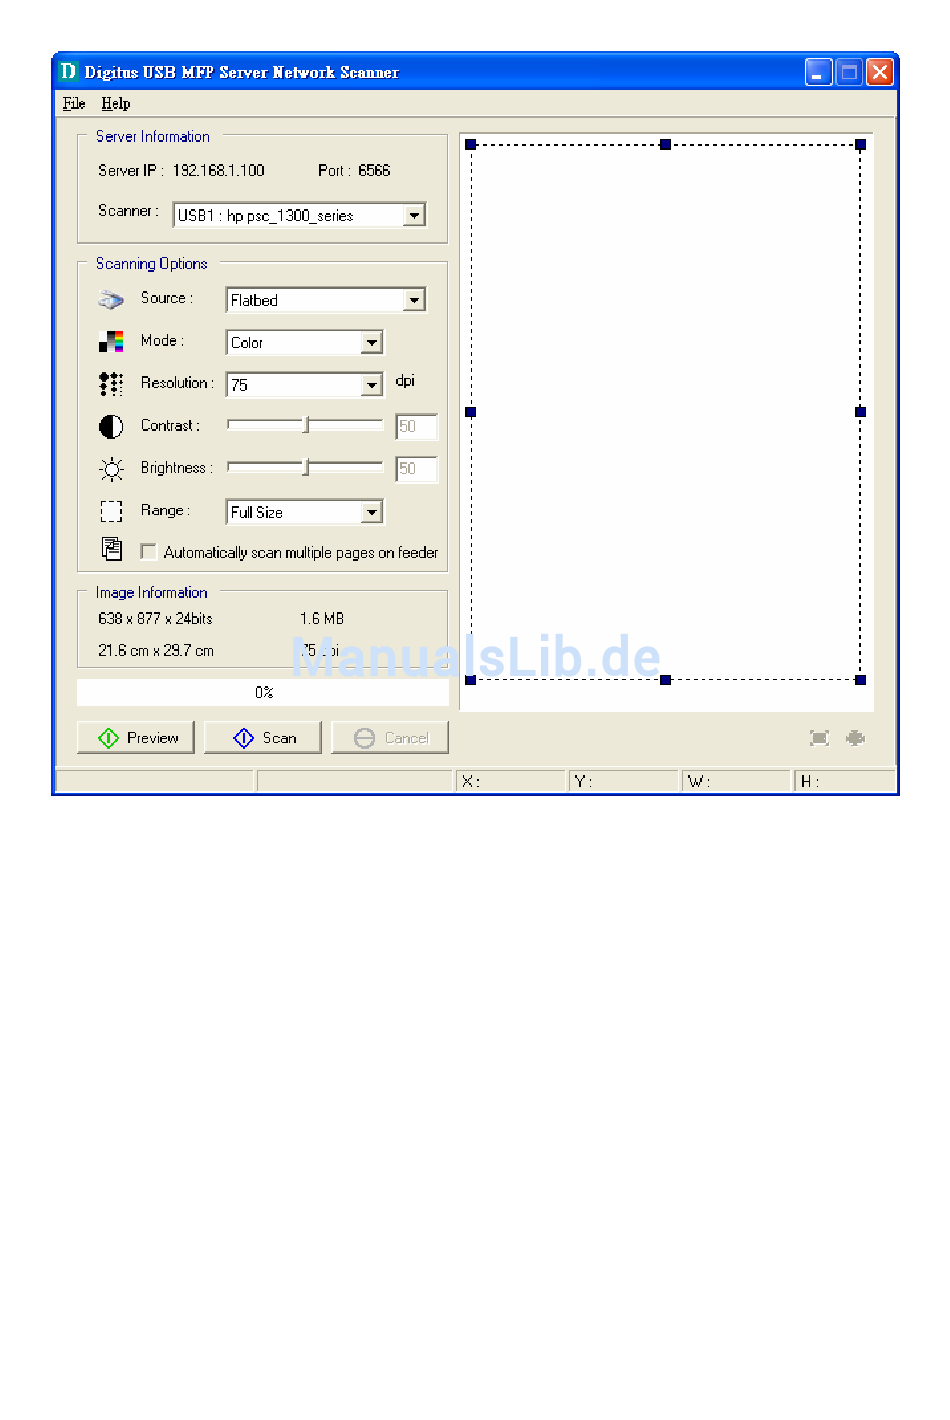Click the Digitus app icon in title bar

(68, 71)
